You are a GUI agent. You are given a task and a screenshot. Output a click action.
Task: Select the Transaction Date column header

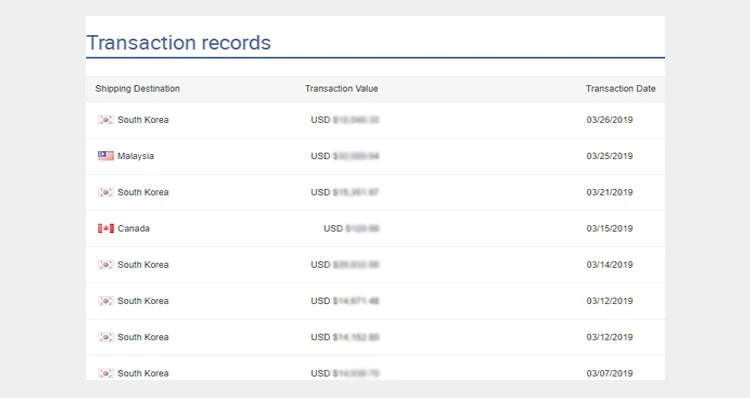pyautogui.click(x=620, y=88)
